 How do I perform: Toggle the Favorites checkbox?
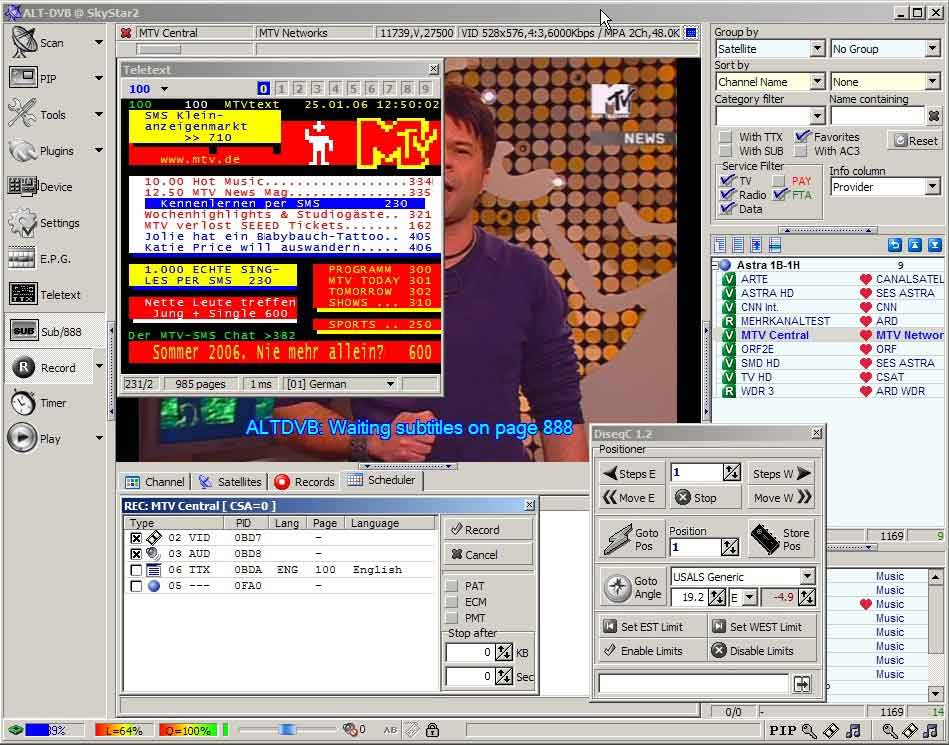coord(802,137)
